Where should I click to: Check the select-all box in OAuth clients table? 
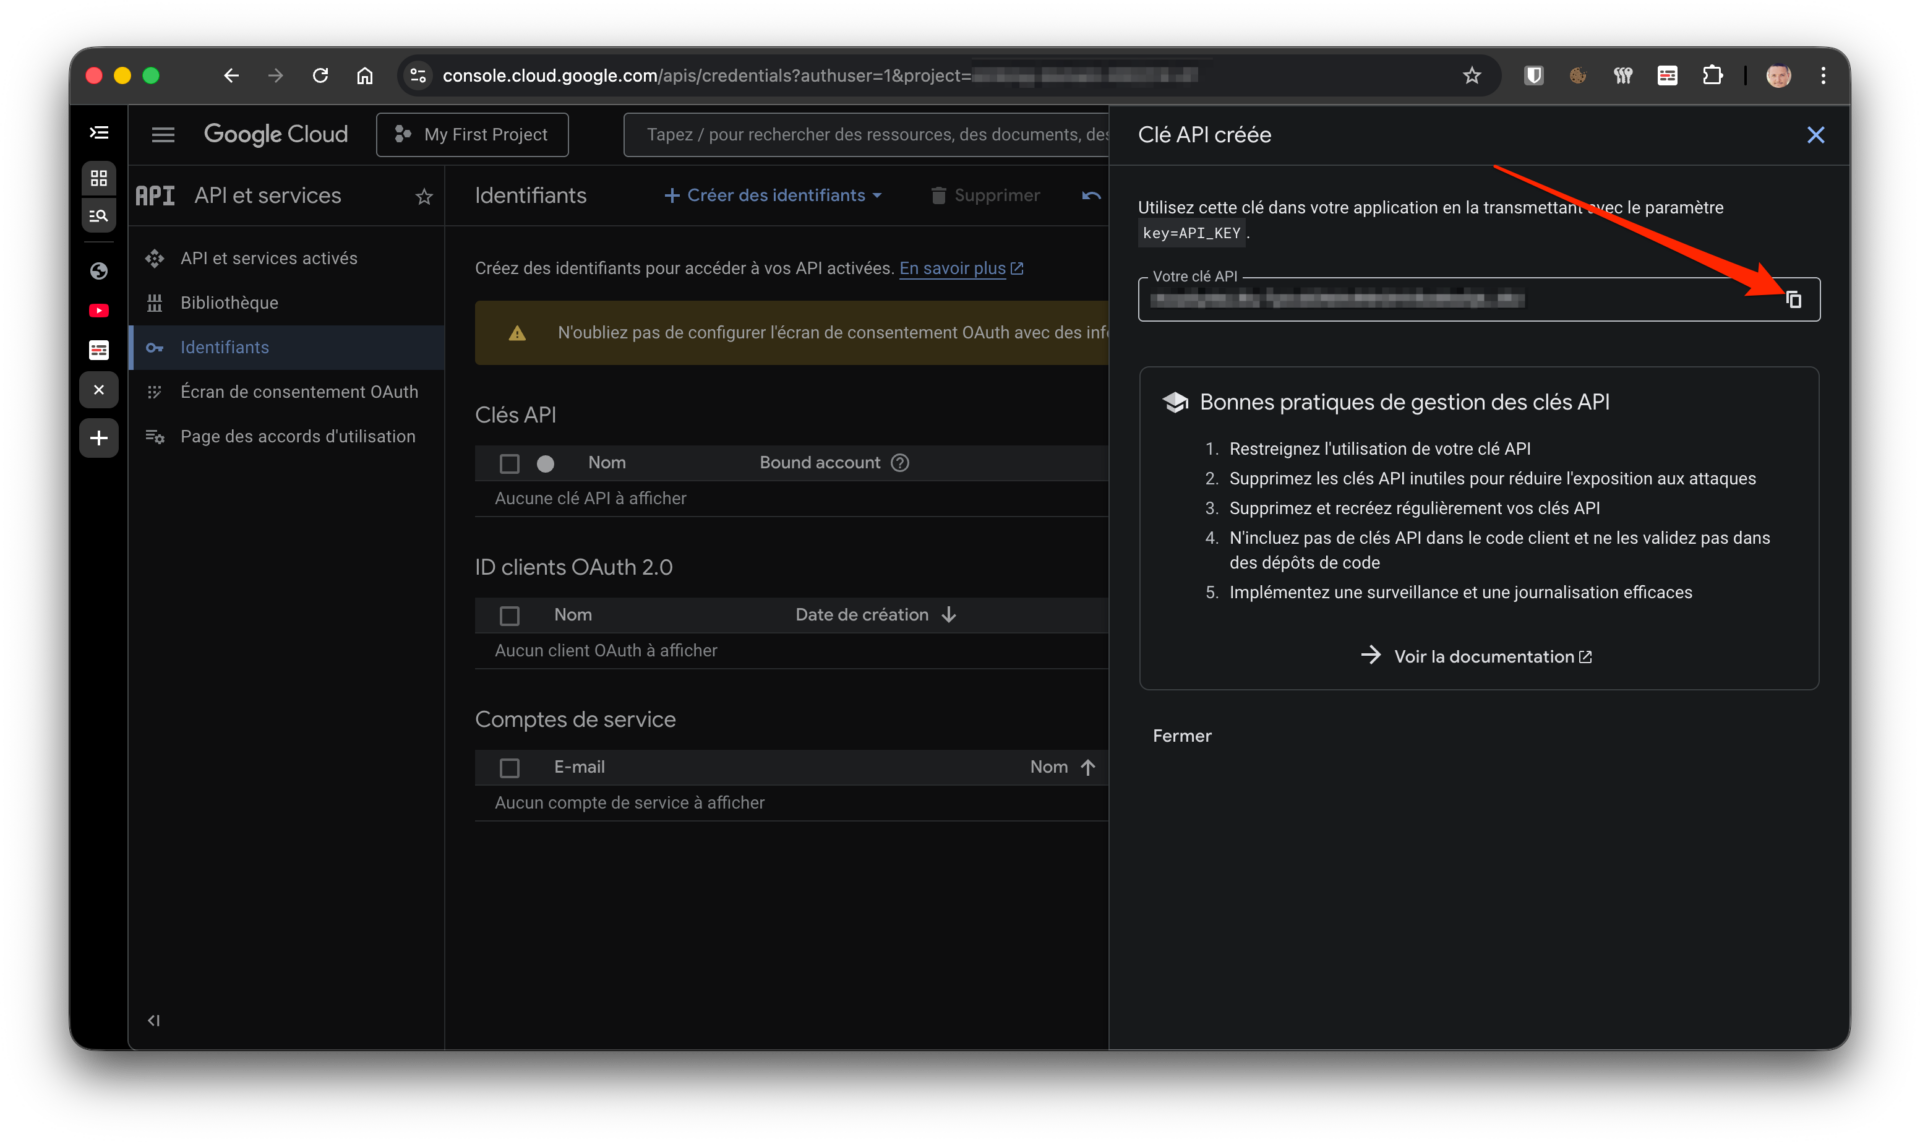point(509,616)
